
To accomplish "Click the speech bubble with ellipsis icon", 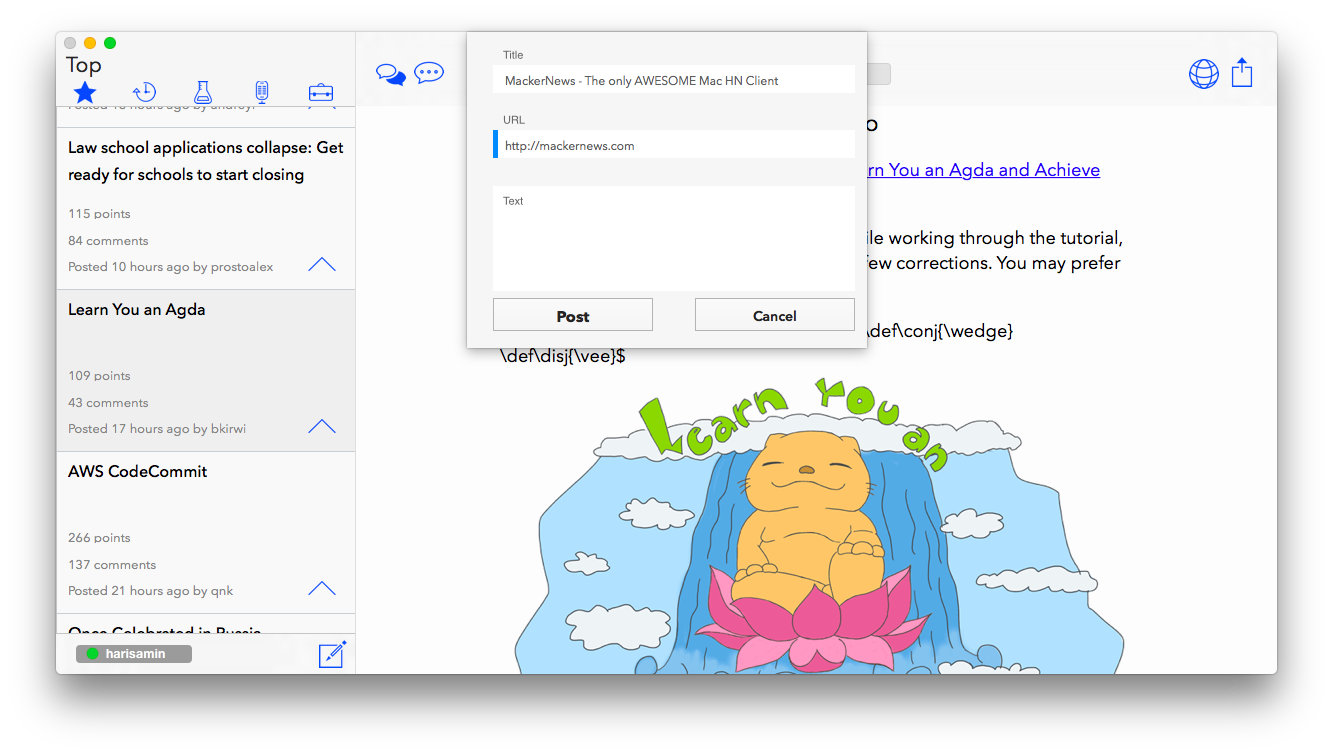I will point(429,73).
